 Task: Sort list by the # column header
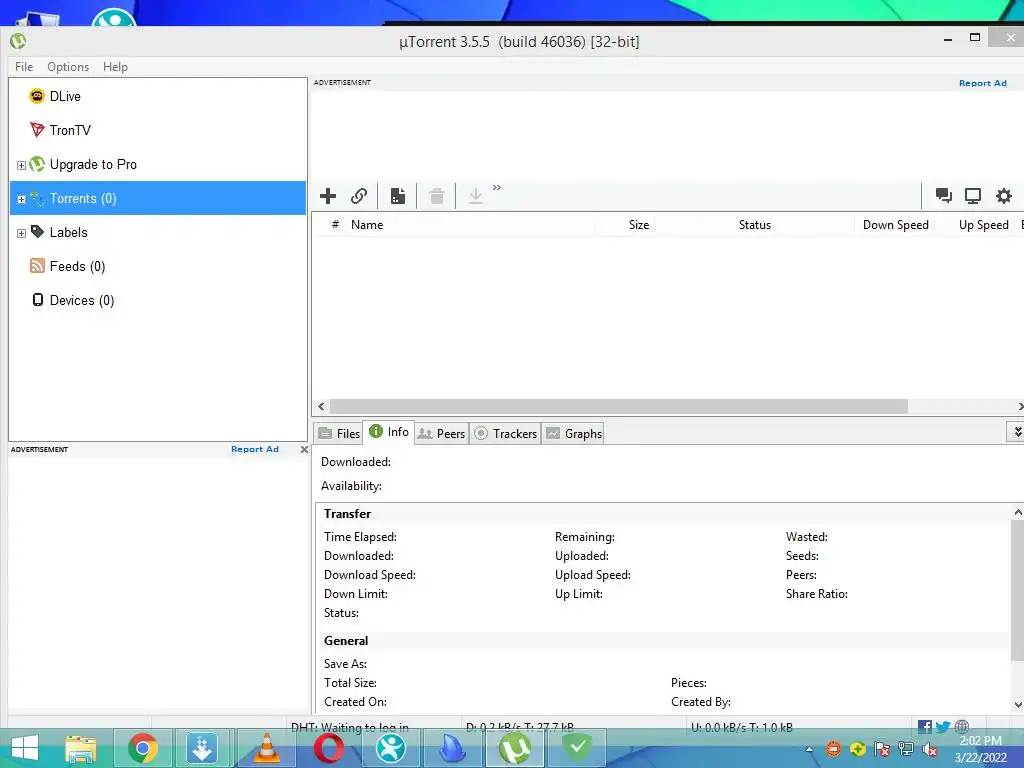click(335, 224)
